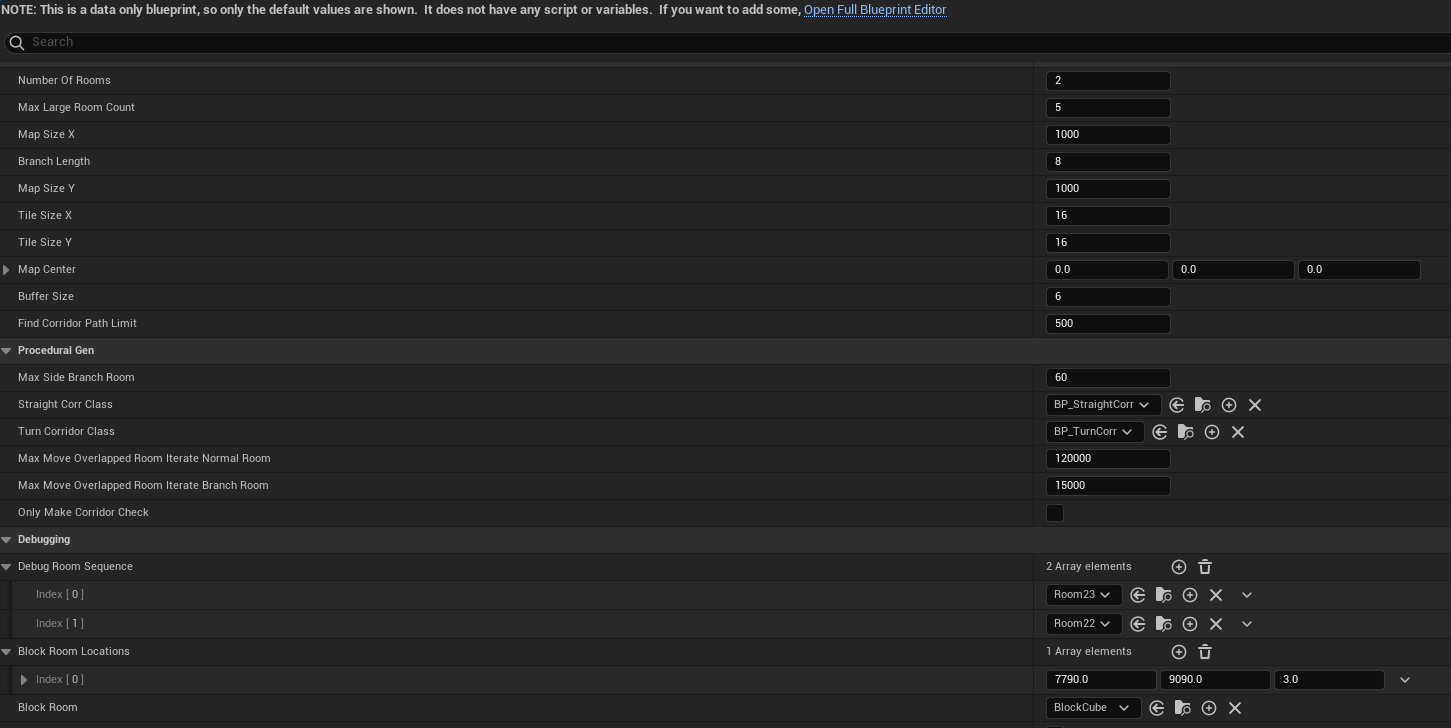Empty the Block Room Locations array
1451x728 pixels.
(x=1205, y=652)
